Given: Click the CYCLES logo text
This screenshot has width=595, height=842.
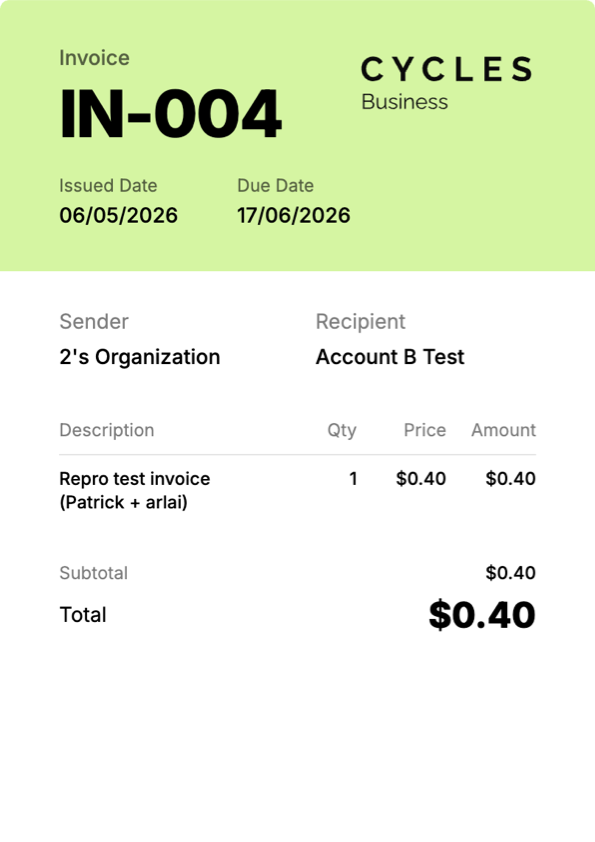Looking at the screenshot, I should coord(446,69).
